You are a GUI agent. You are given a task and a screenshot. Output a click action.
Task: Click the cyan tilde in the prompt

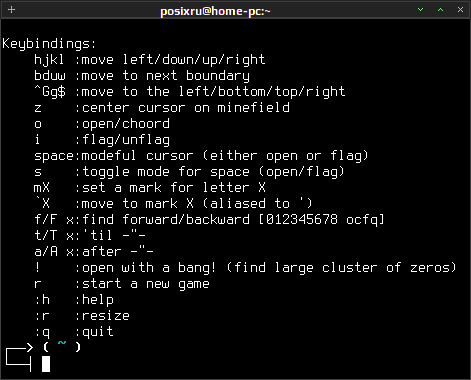point(62,343)
